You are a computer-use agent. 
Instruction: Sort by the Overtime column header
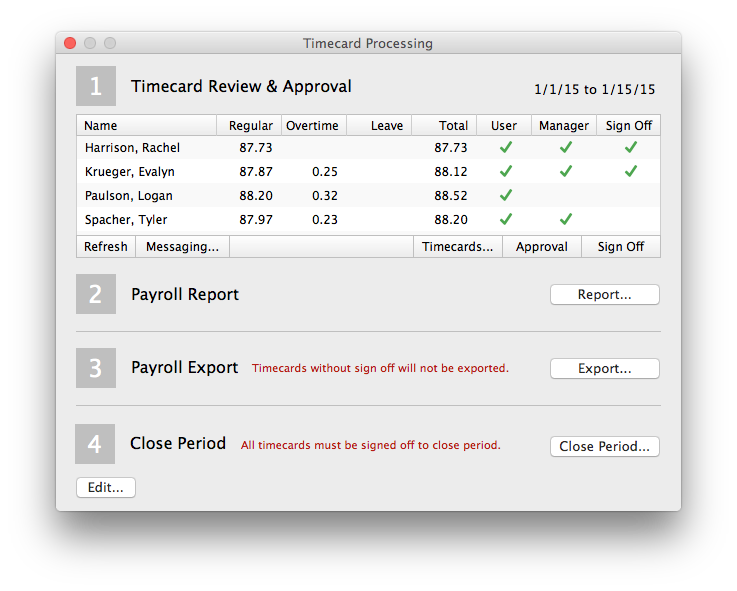point(314,126)
